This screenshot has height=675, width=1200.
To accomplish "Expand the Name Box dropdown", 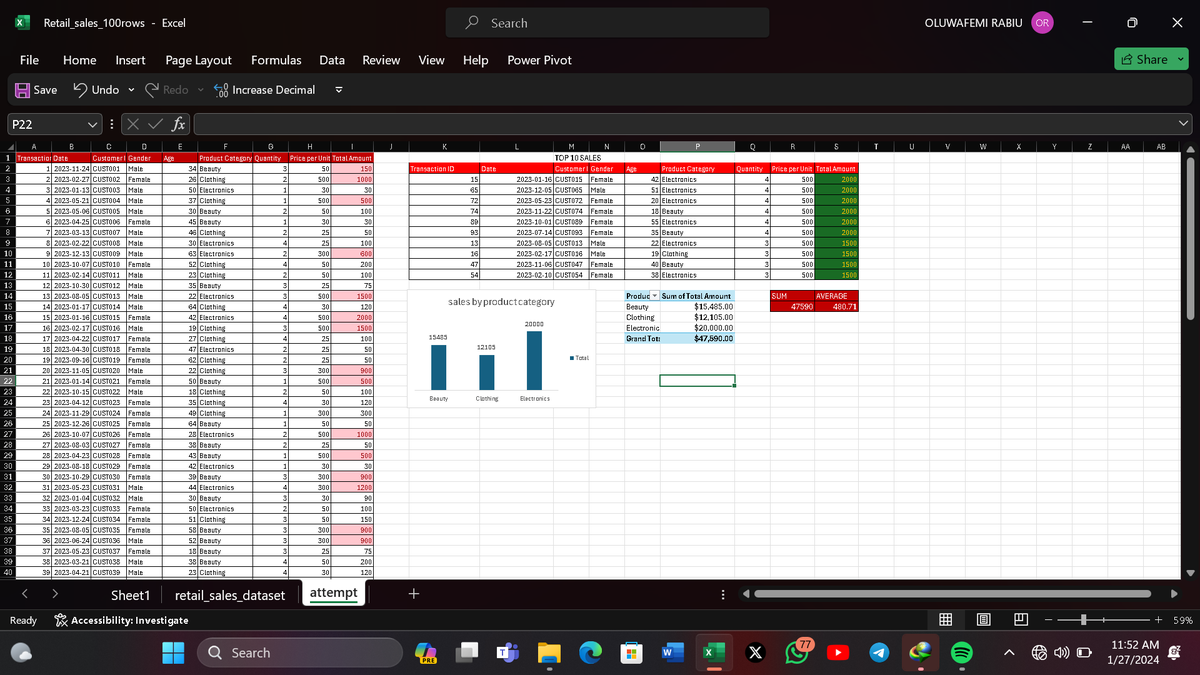I will [93, 125].
